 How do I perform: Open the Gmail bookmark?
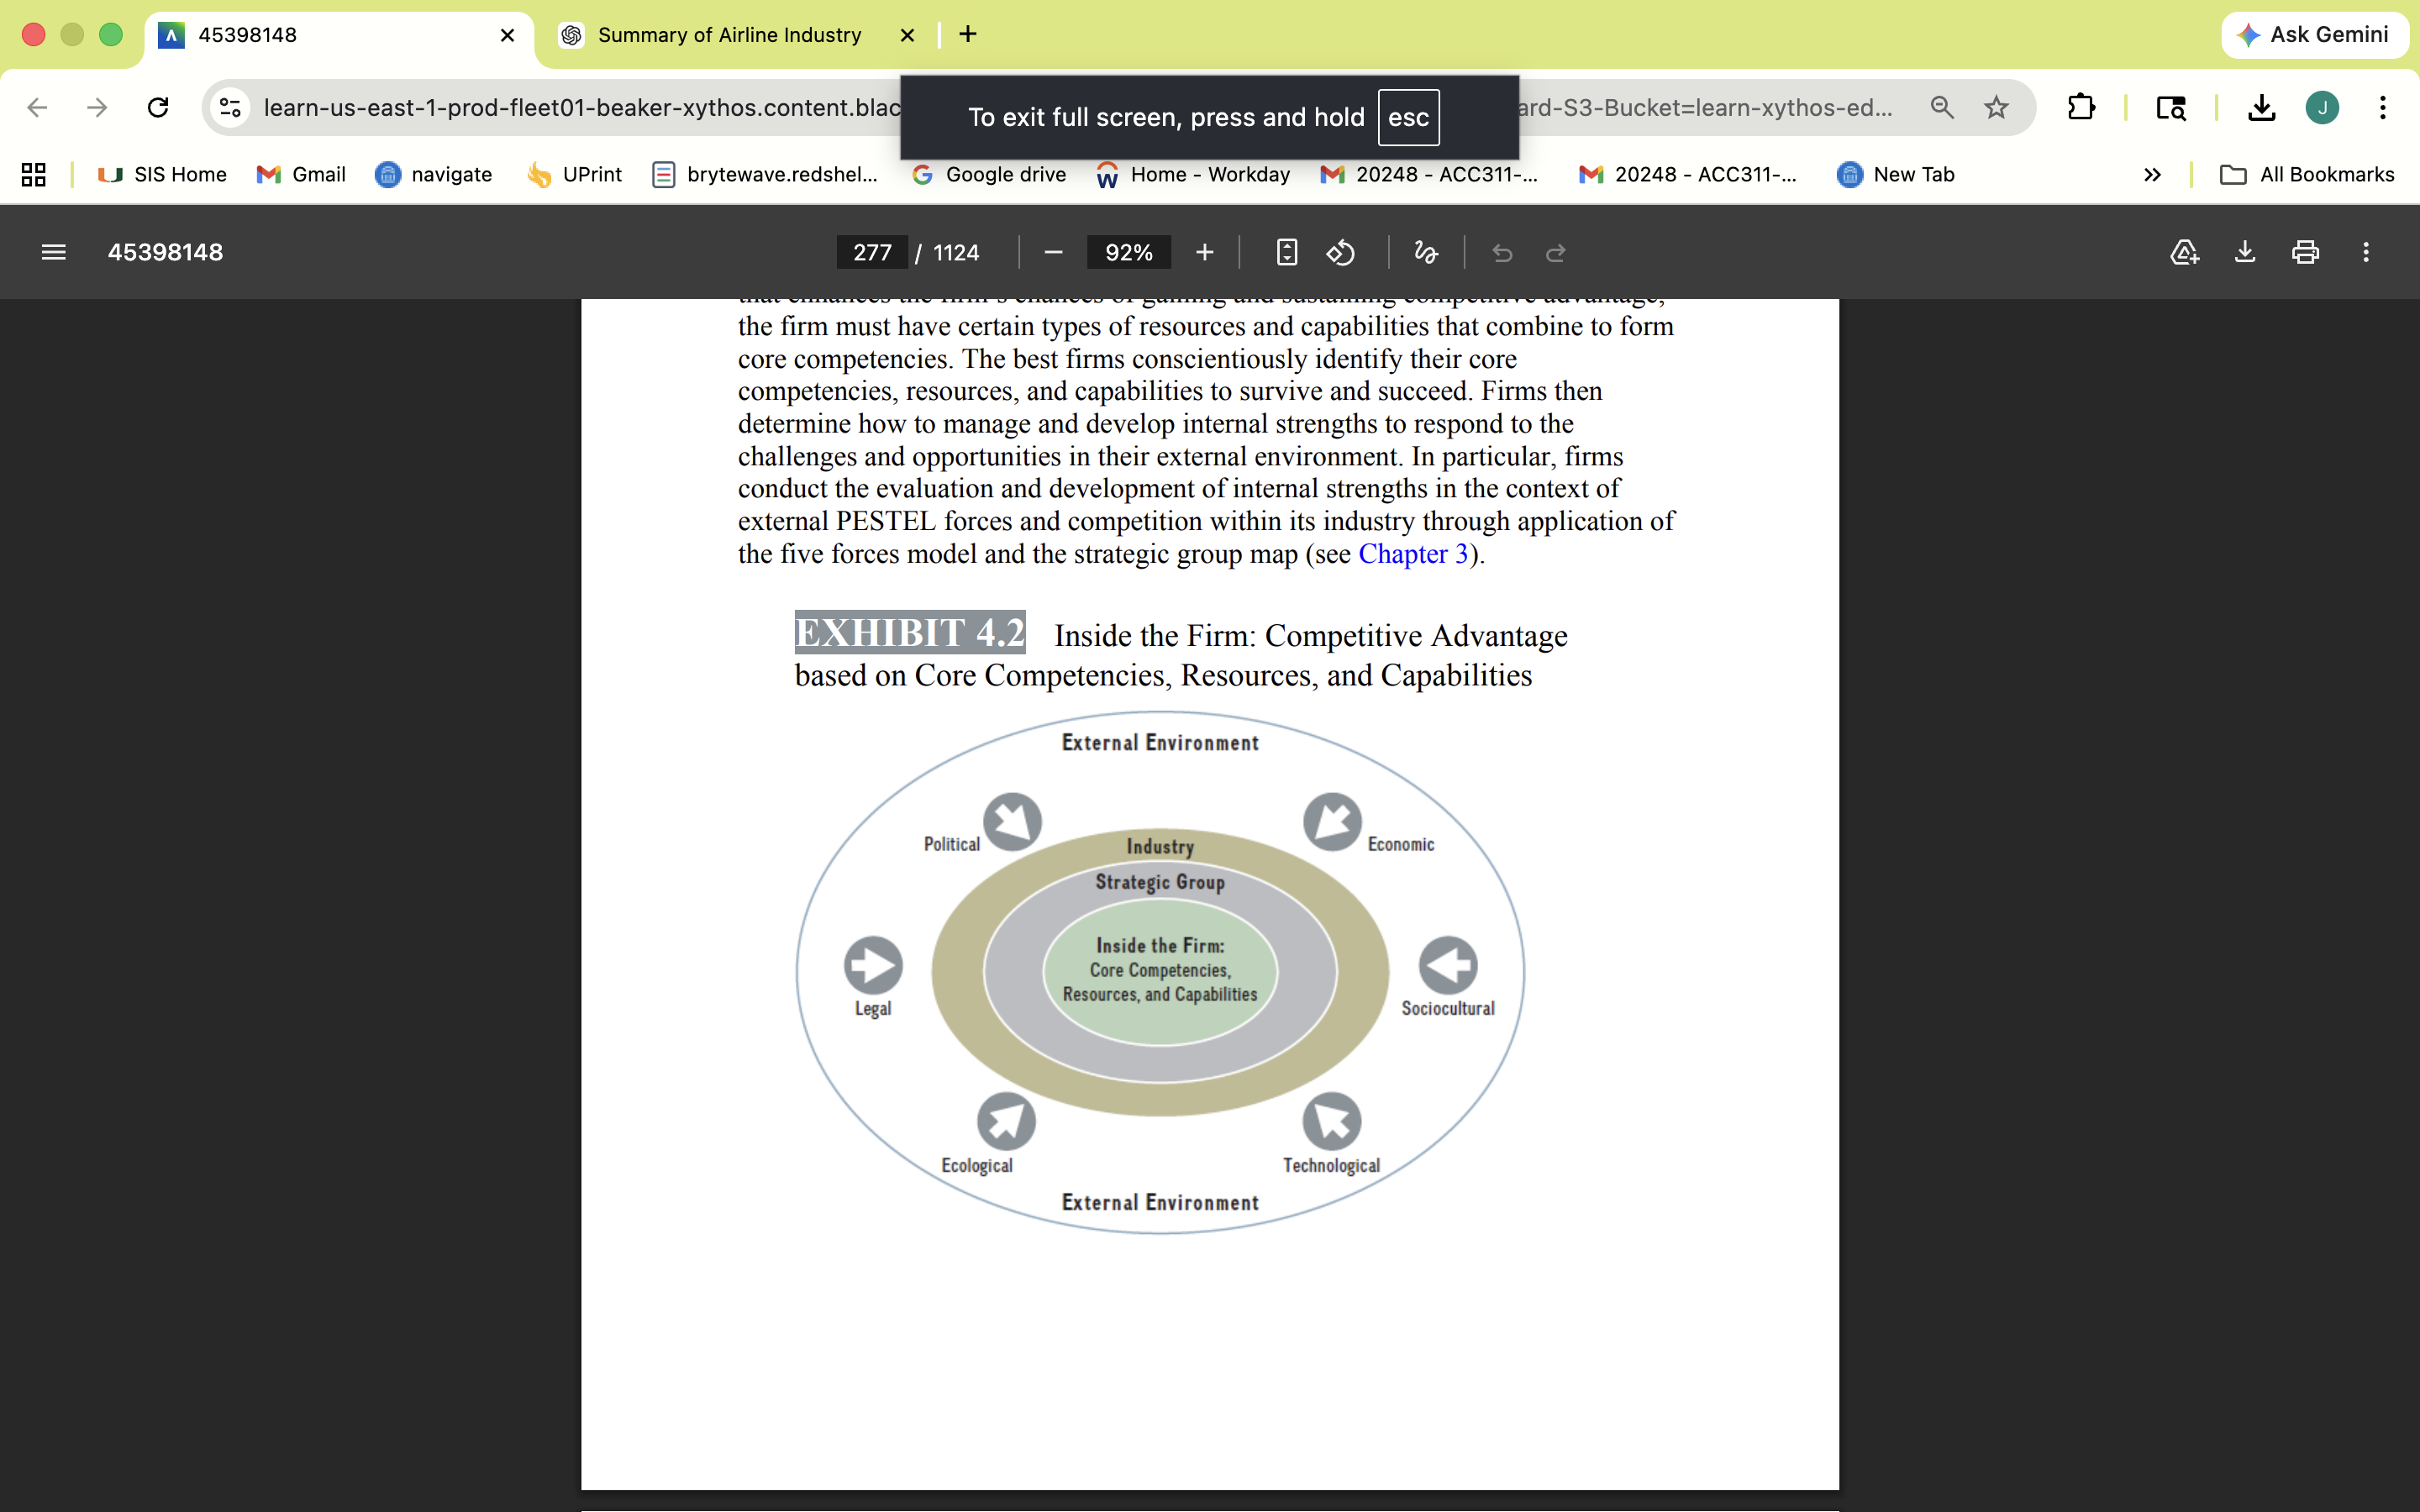coord(301,174)
